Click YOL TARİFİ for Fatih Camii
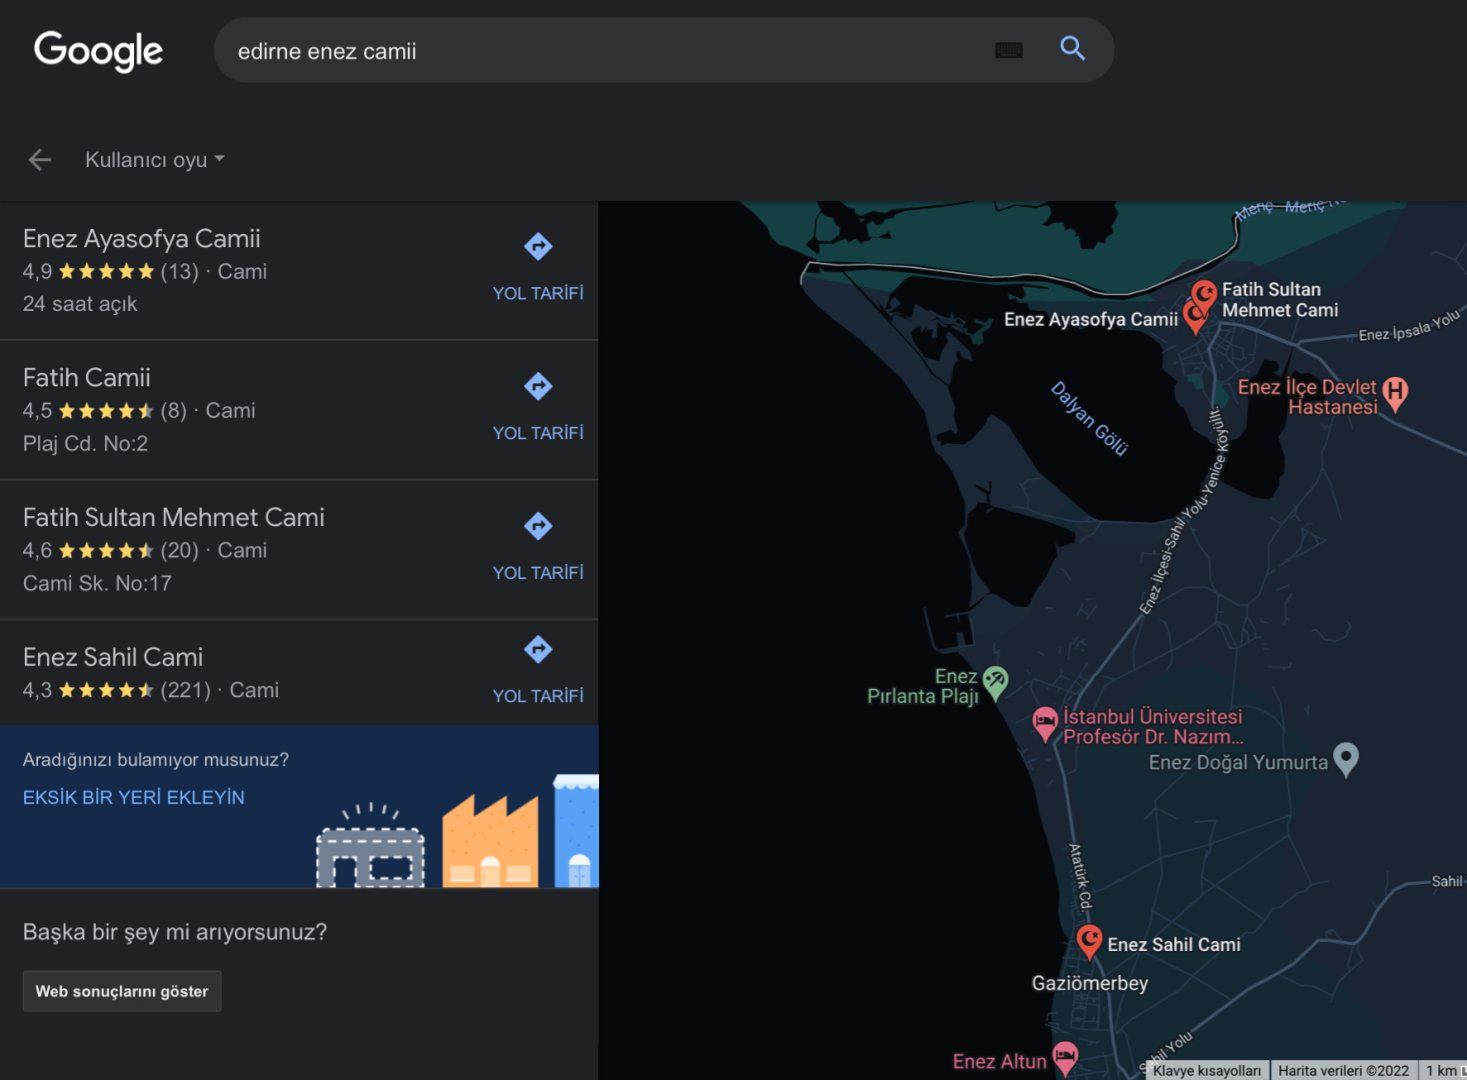Viewport: 1467px width, 1080px height. pyautogui.click(x=538, y=433)
